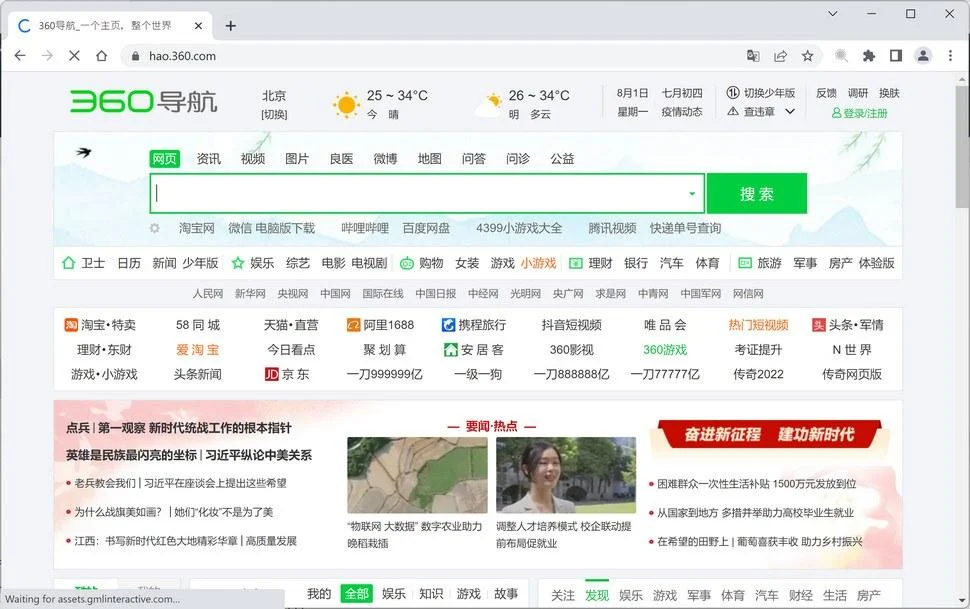Click the page vertical scrollbar thumb
The width and height of the screenshot is (970, 609).
tap(962, 145)
